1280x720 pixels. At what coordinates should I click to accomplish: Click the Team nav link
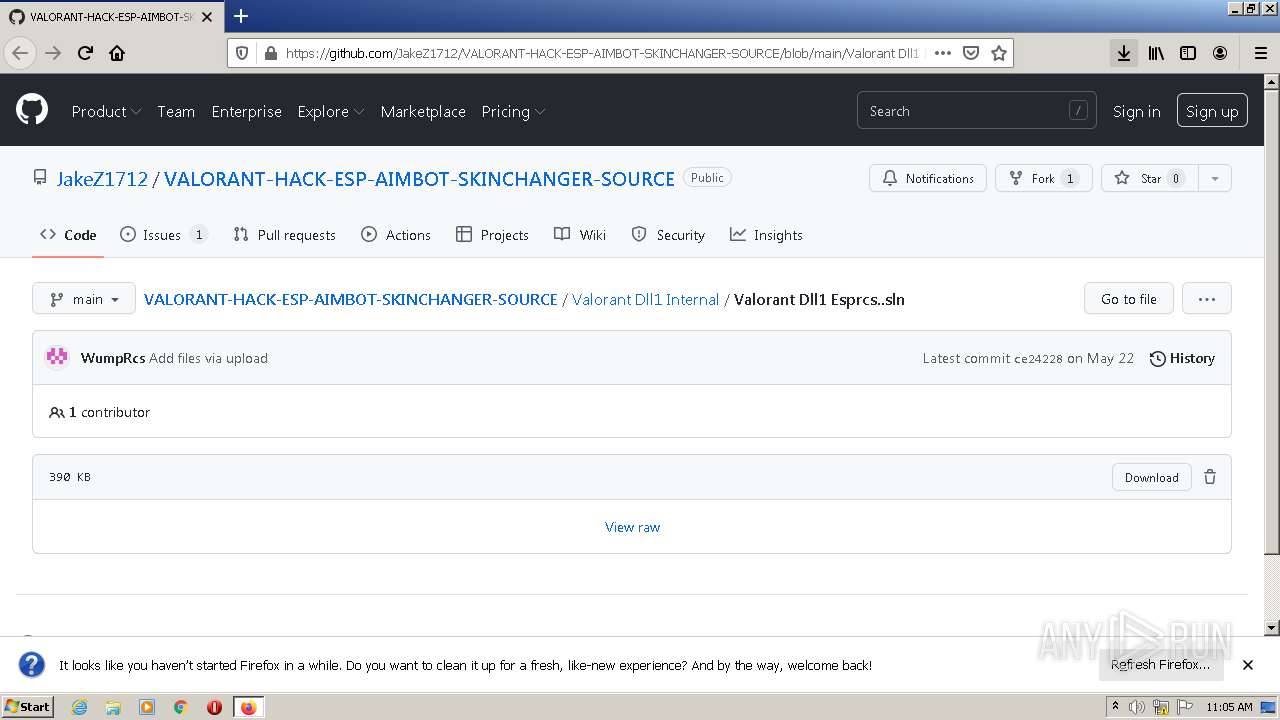click(176, 111)
